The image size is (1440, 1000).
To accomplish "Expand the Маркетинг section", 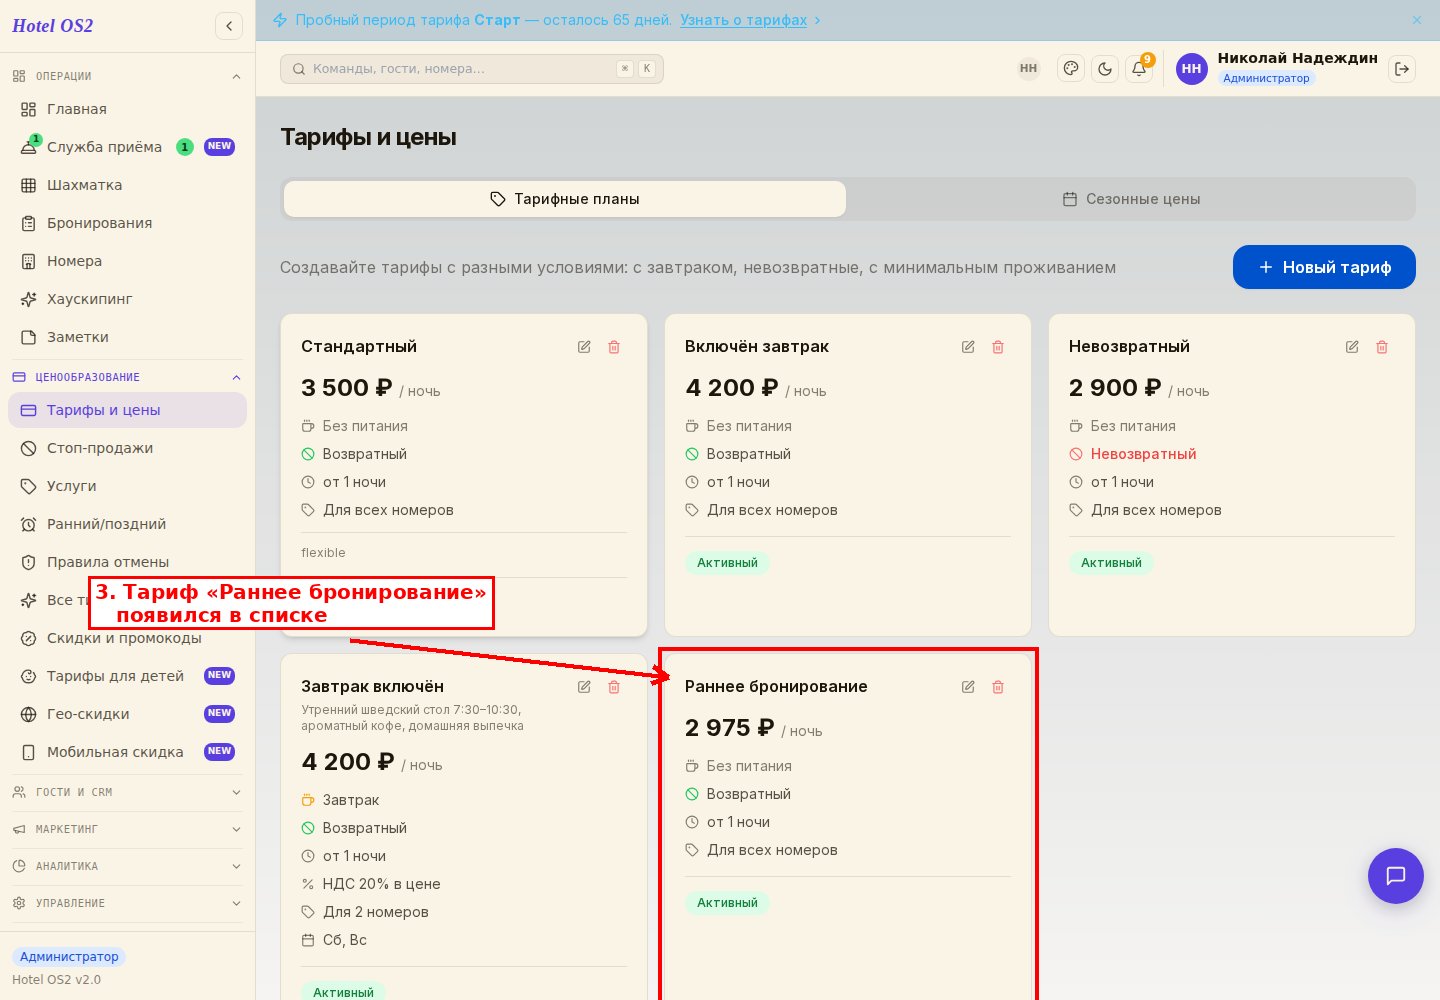I will point(127,829).
